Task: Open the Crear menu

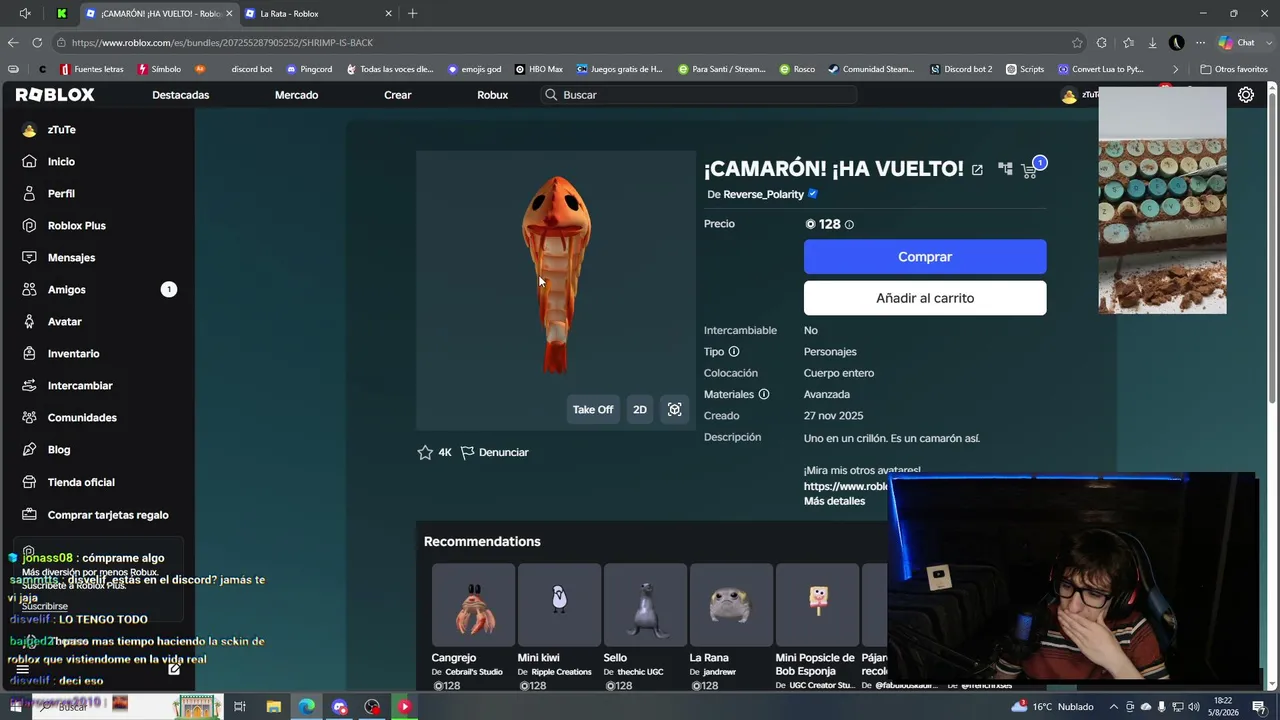Action: pyautogui.click(x=398, y=95)
